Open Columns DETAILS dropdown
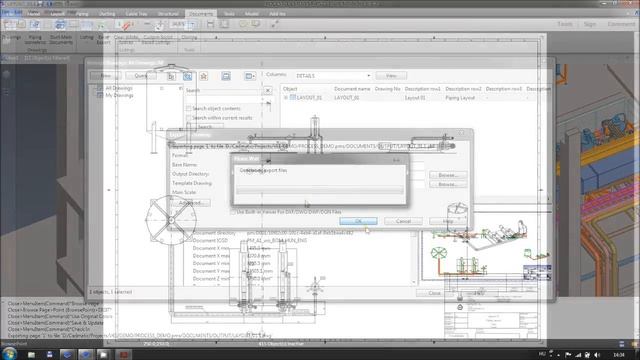This screenshot has width=640, height=360. click(x=333, y=76)
